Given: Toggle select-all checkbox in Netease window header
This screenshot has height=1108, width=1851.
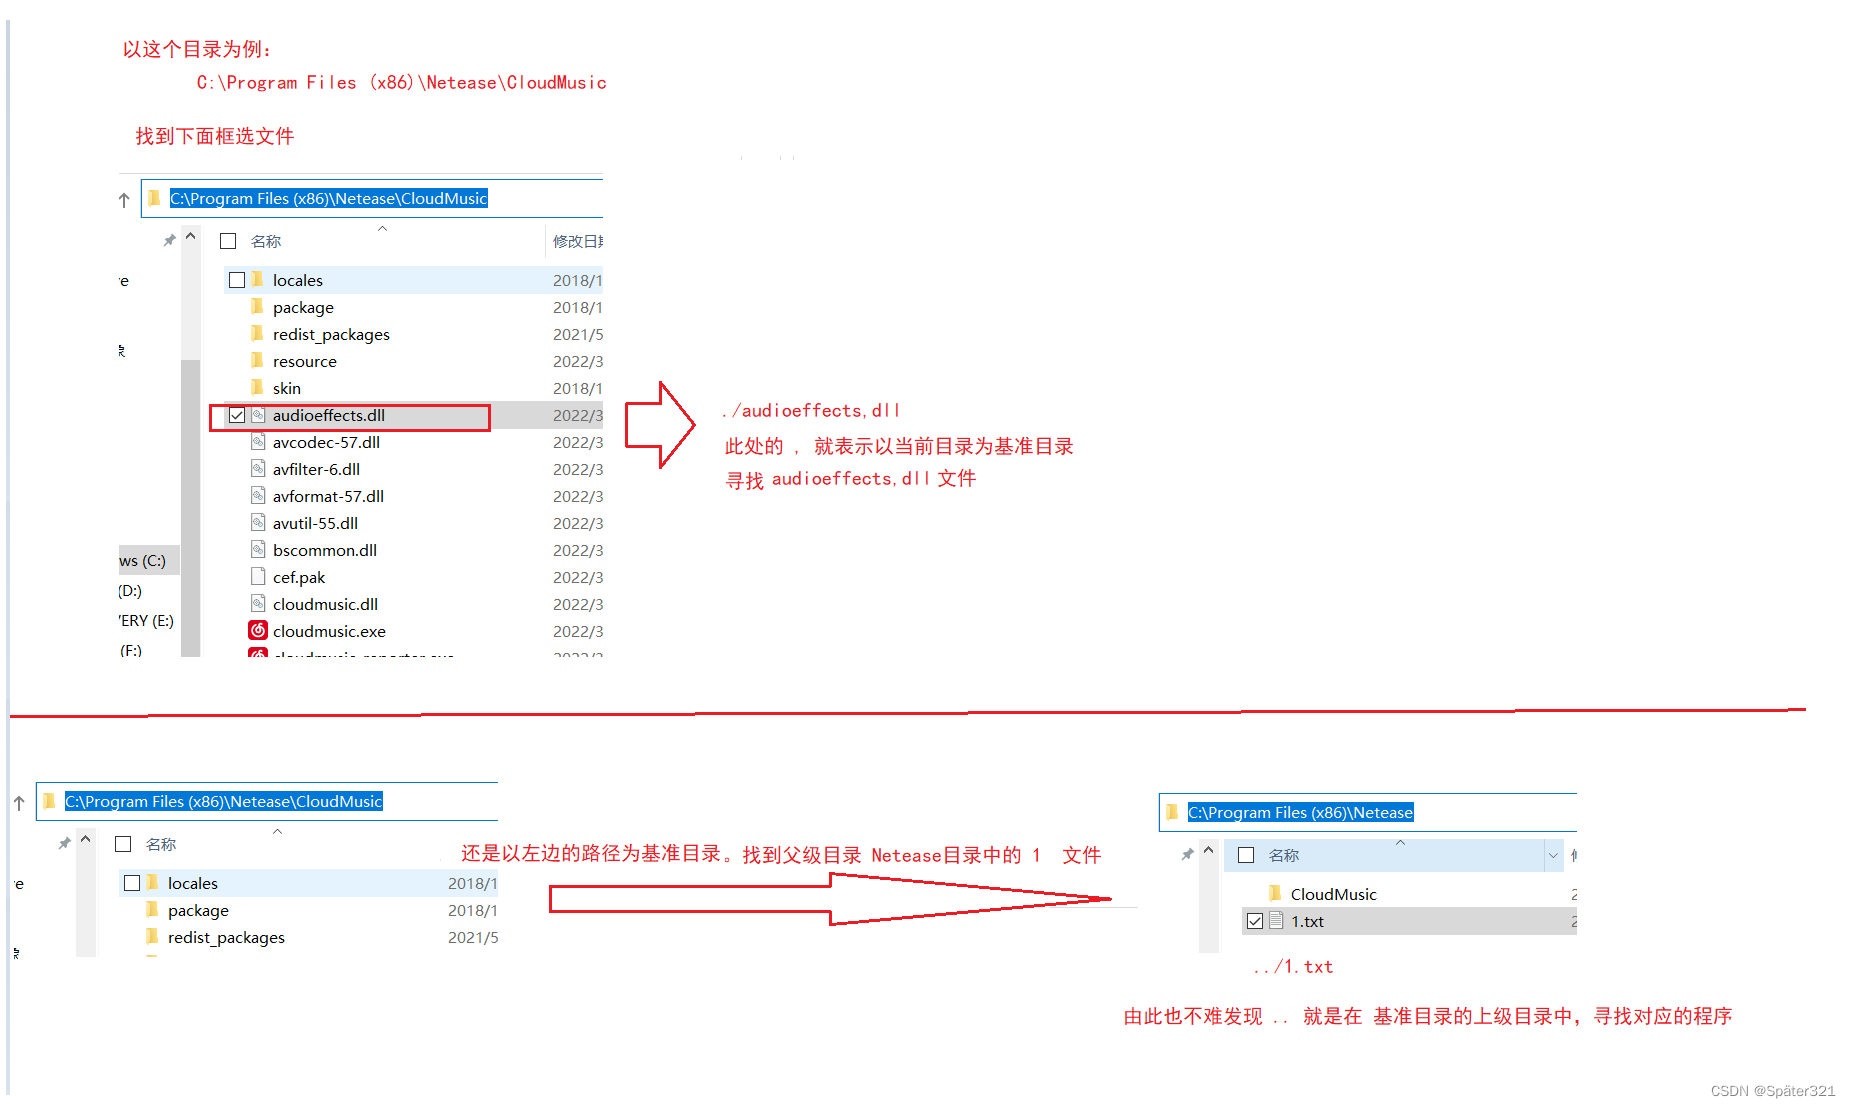Looking at the screenshot, I should click(1246, 855).
